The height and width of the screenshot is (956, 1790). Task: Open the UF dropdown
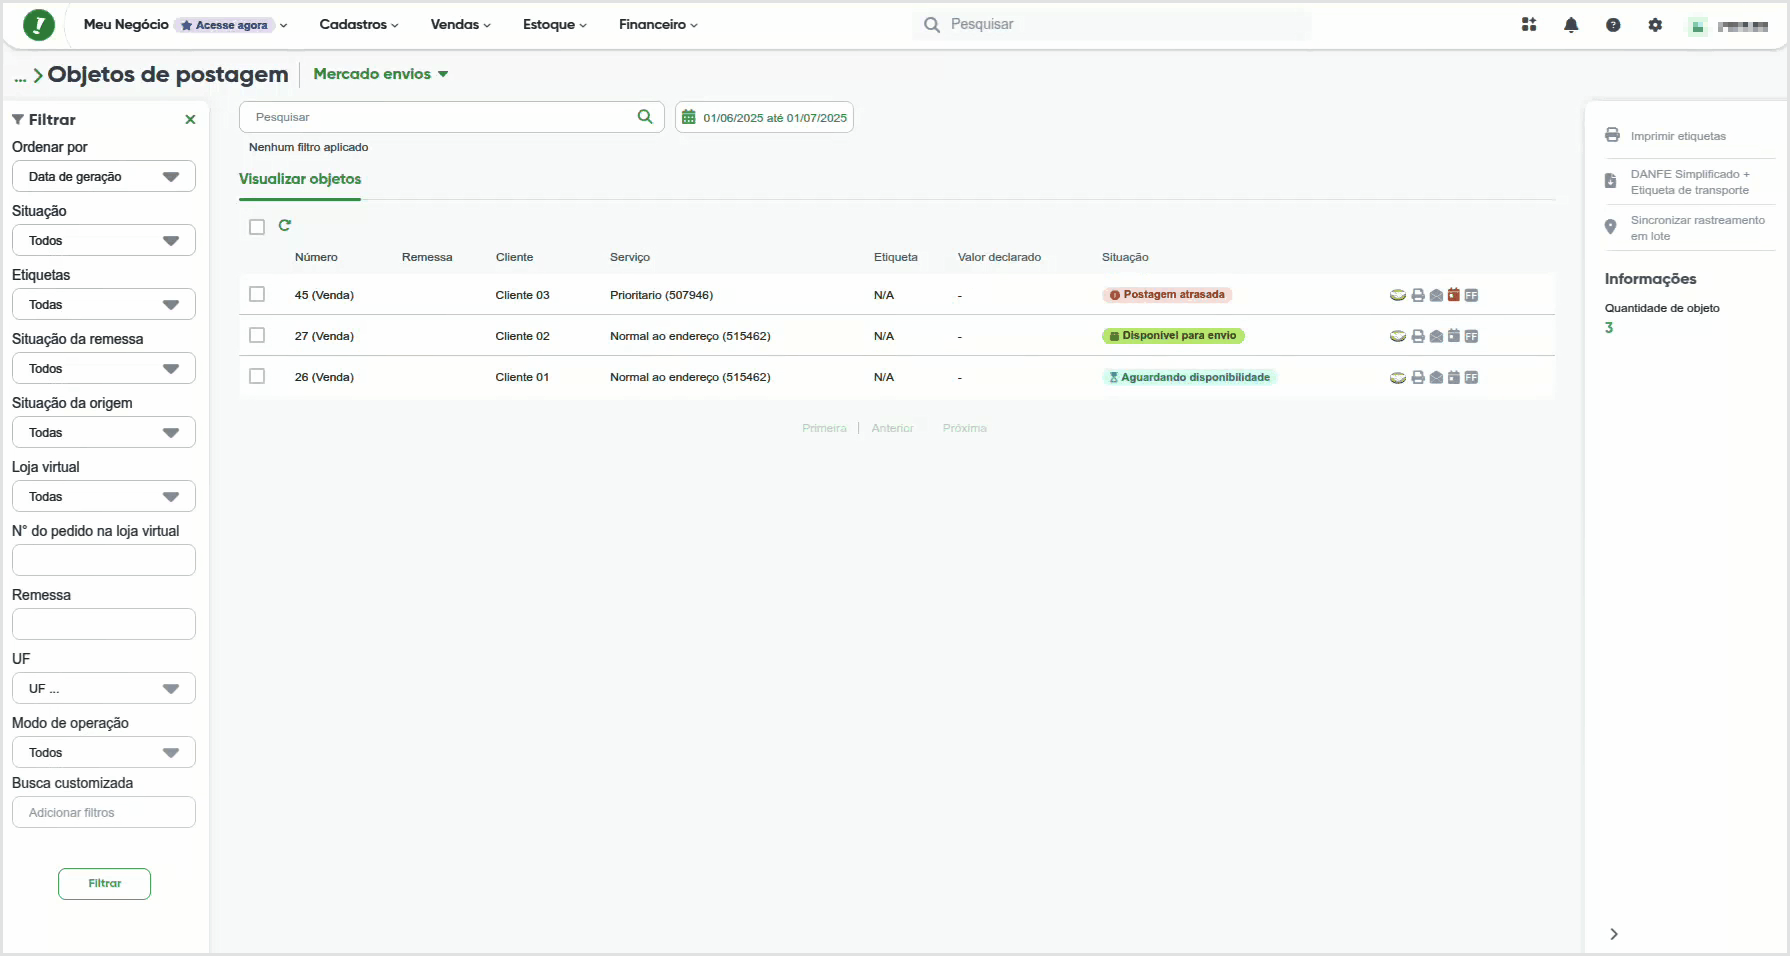click(x=104, y=688)
